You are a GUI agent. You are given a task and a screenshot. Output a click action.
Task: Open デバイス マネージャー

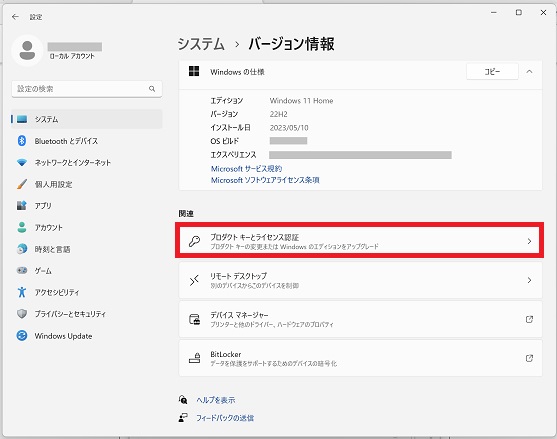[x=360, y=319]
